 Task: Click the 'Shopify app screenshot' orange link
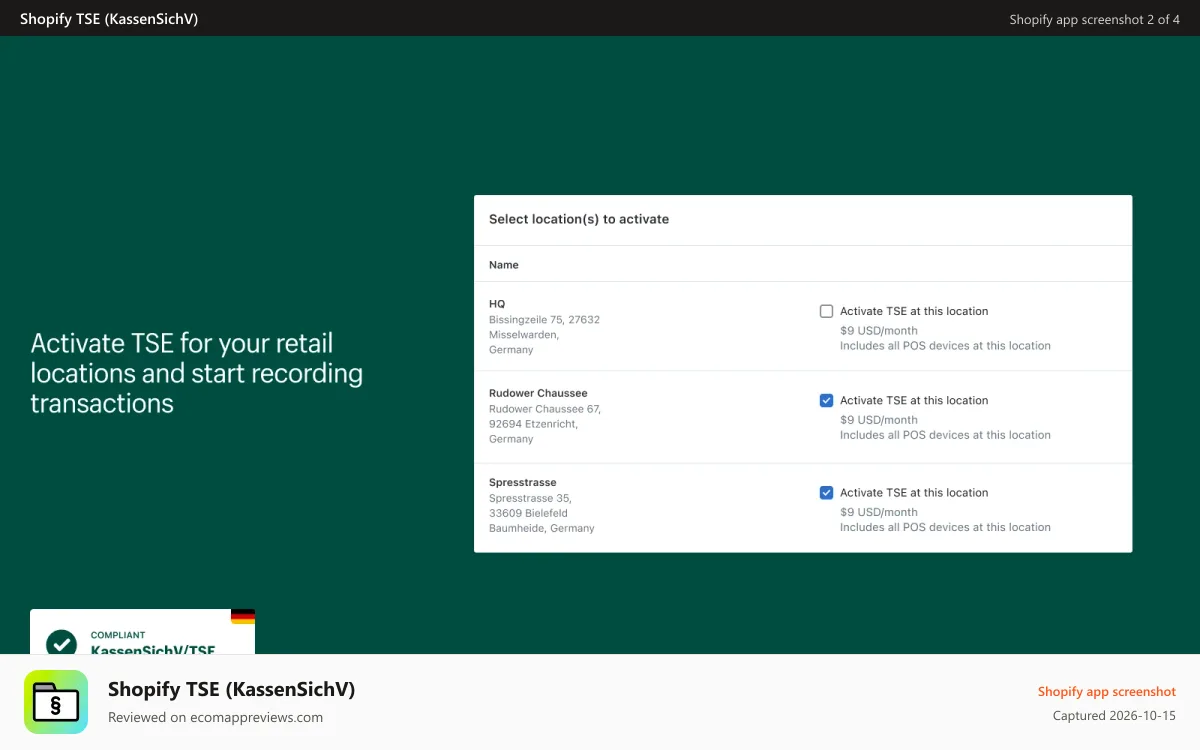(x=1107, y=691)
